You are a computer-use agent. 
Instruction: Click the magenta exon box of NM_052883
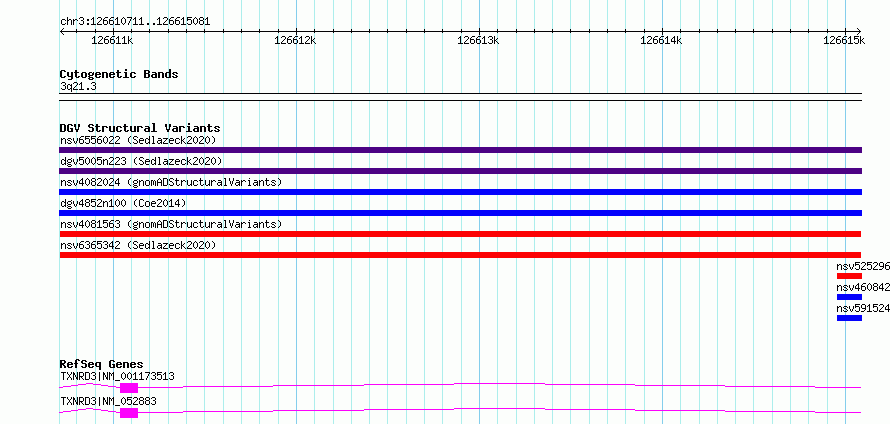(x=129, y=413)
